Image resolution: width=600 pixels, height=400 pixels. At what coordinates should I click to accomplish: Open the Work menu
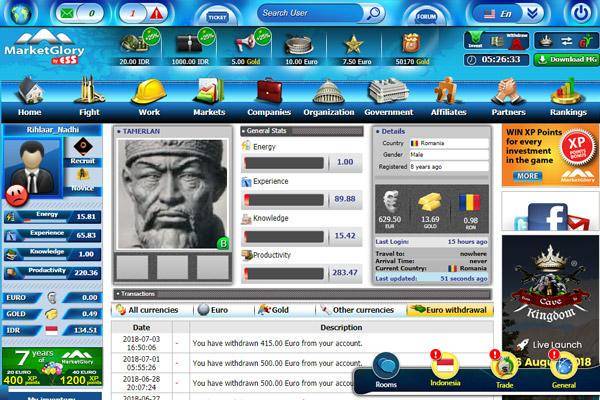coord(149,97)
